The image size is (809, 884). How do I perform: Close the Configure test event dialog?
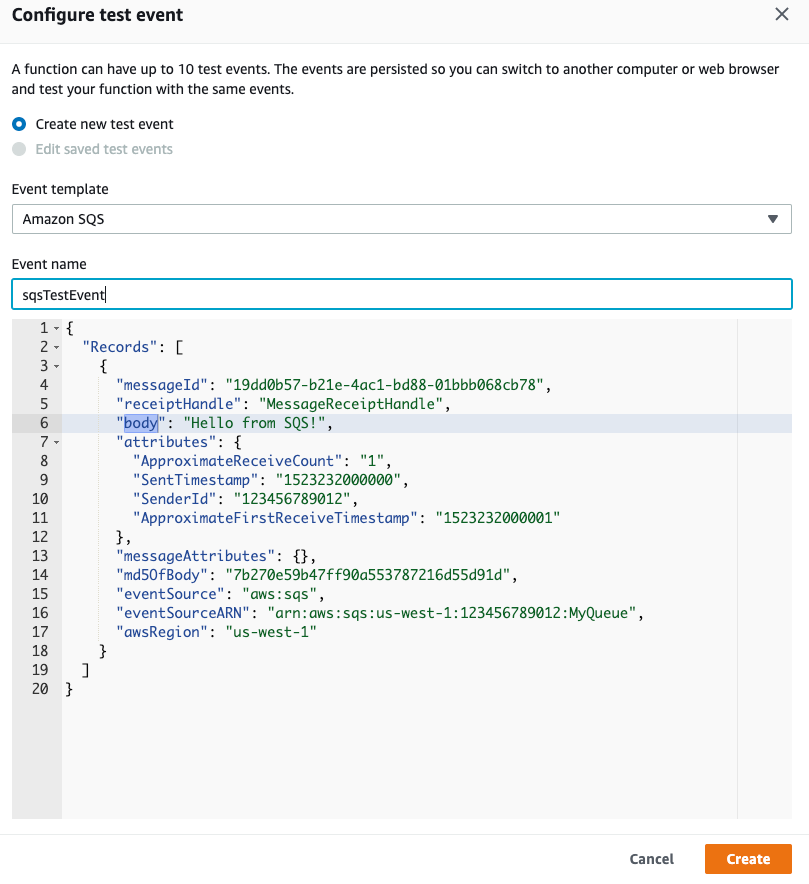click(x=781, y=14)
